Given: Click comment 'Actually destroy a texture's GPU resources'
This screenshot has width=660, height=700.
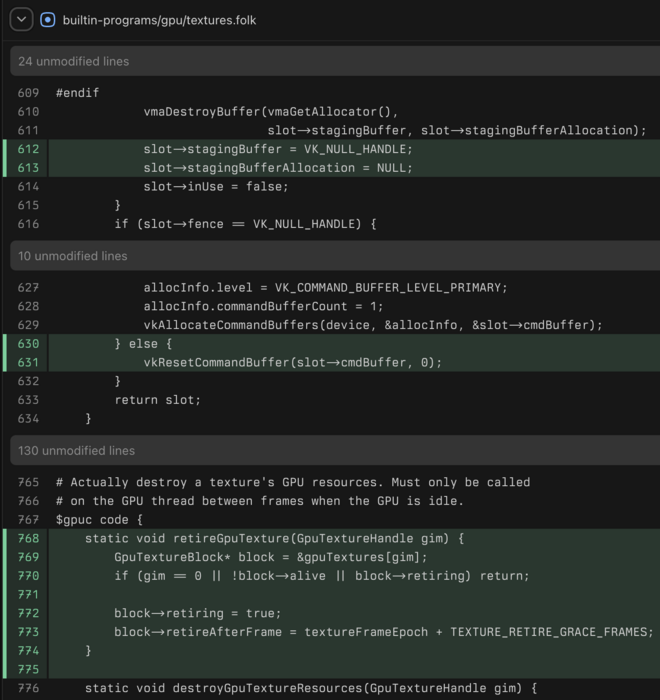Looking at the screenshot, I should (293, 482).
